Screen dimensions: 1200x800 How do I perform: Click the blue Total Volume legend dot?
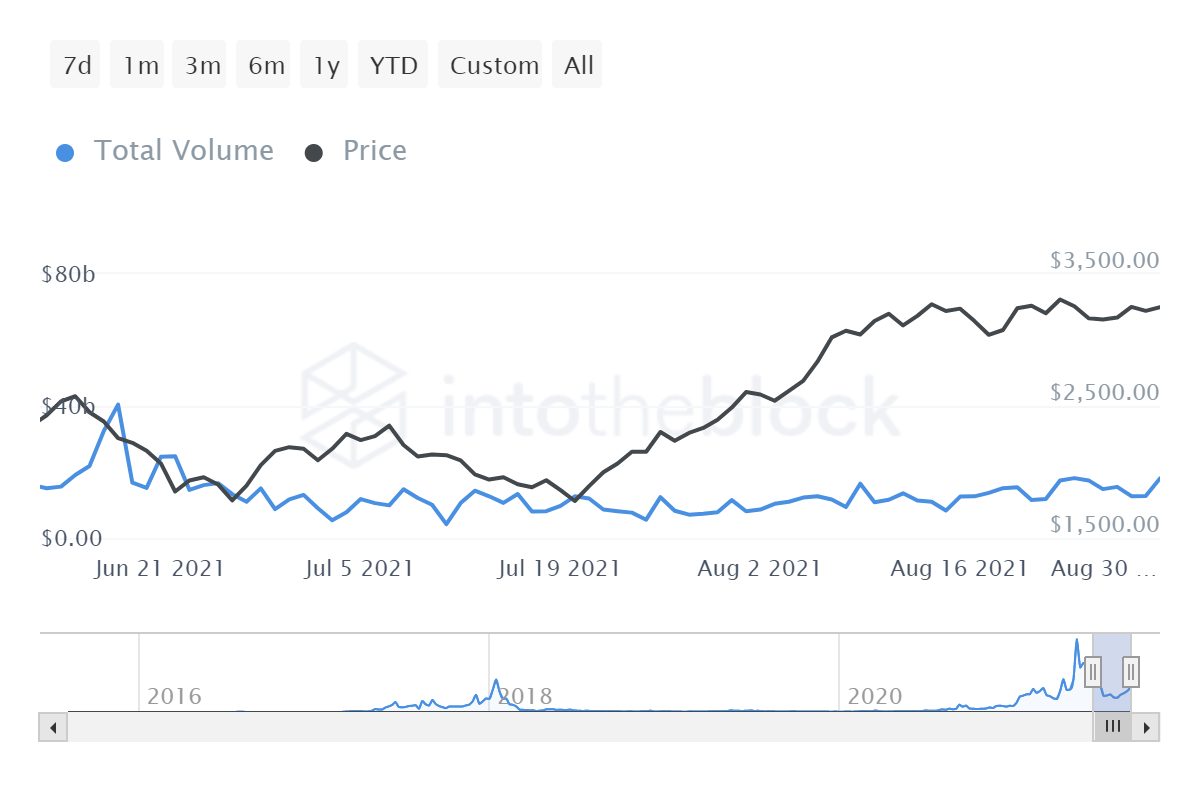pos(65,152)
